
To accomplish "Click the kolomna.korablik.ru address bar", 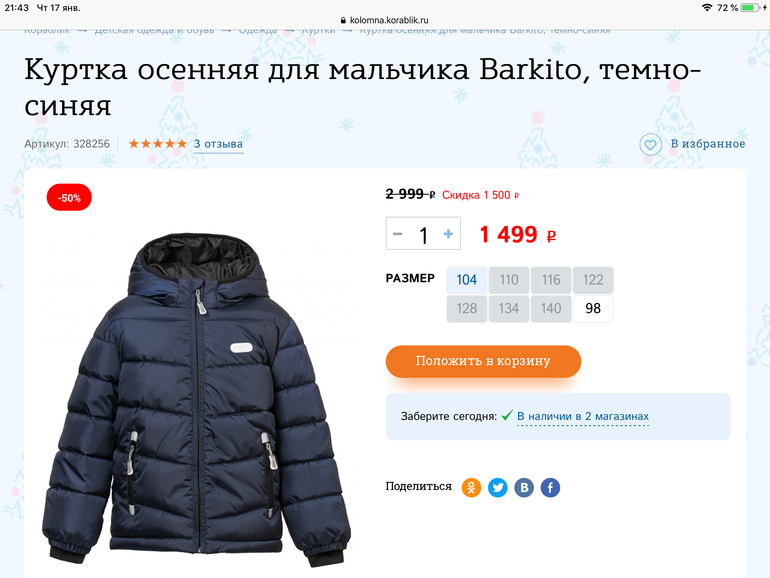I will click(385, 20).
